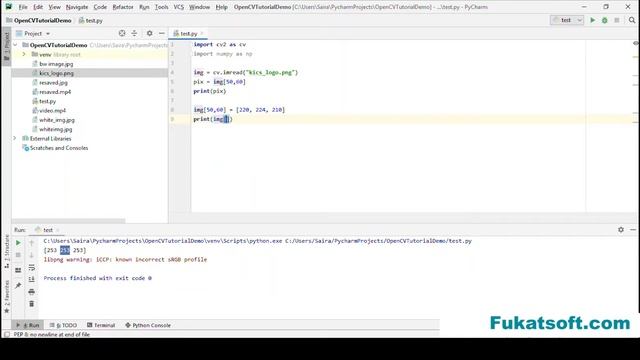The width and height of the screenshot is (640, 360).
Task: Open Run panel settings gear
Action: pyautogui.click(x=621, y=230)
